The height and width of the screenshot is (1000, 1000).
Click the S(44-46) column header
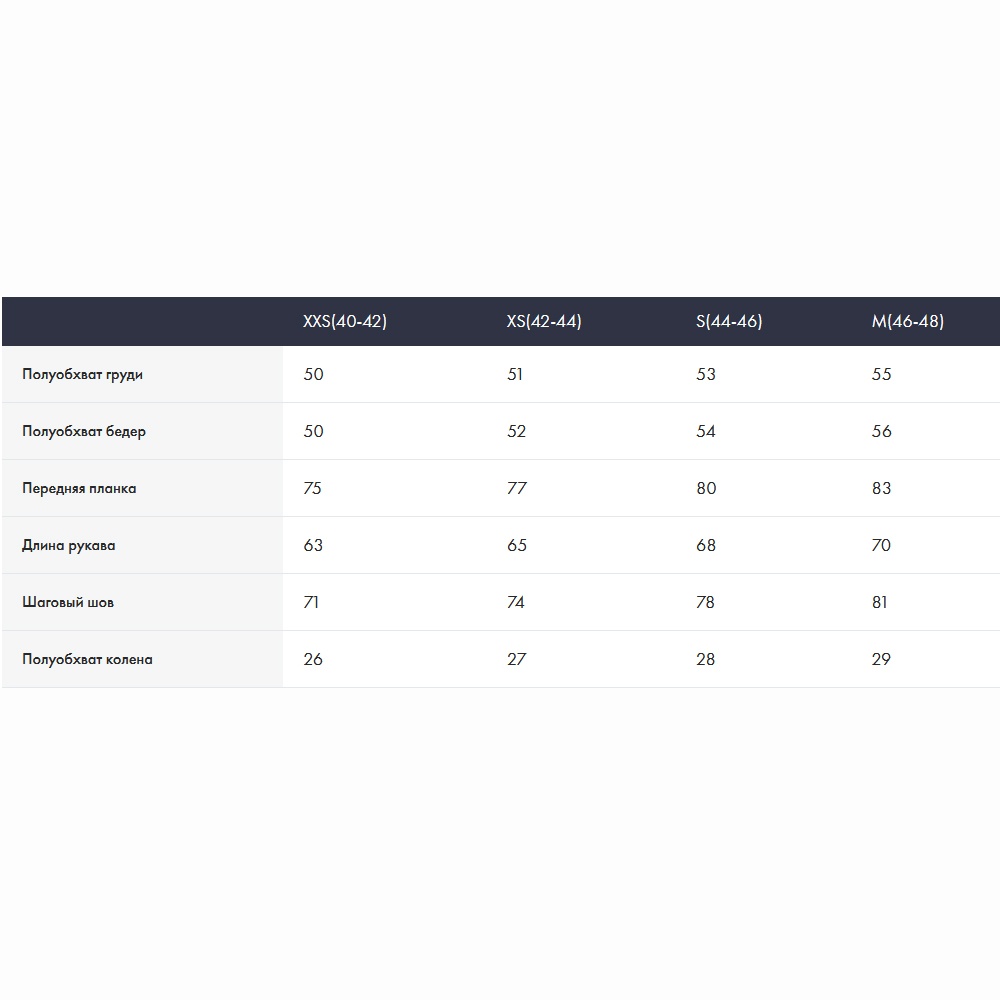pos(729,321)
